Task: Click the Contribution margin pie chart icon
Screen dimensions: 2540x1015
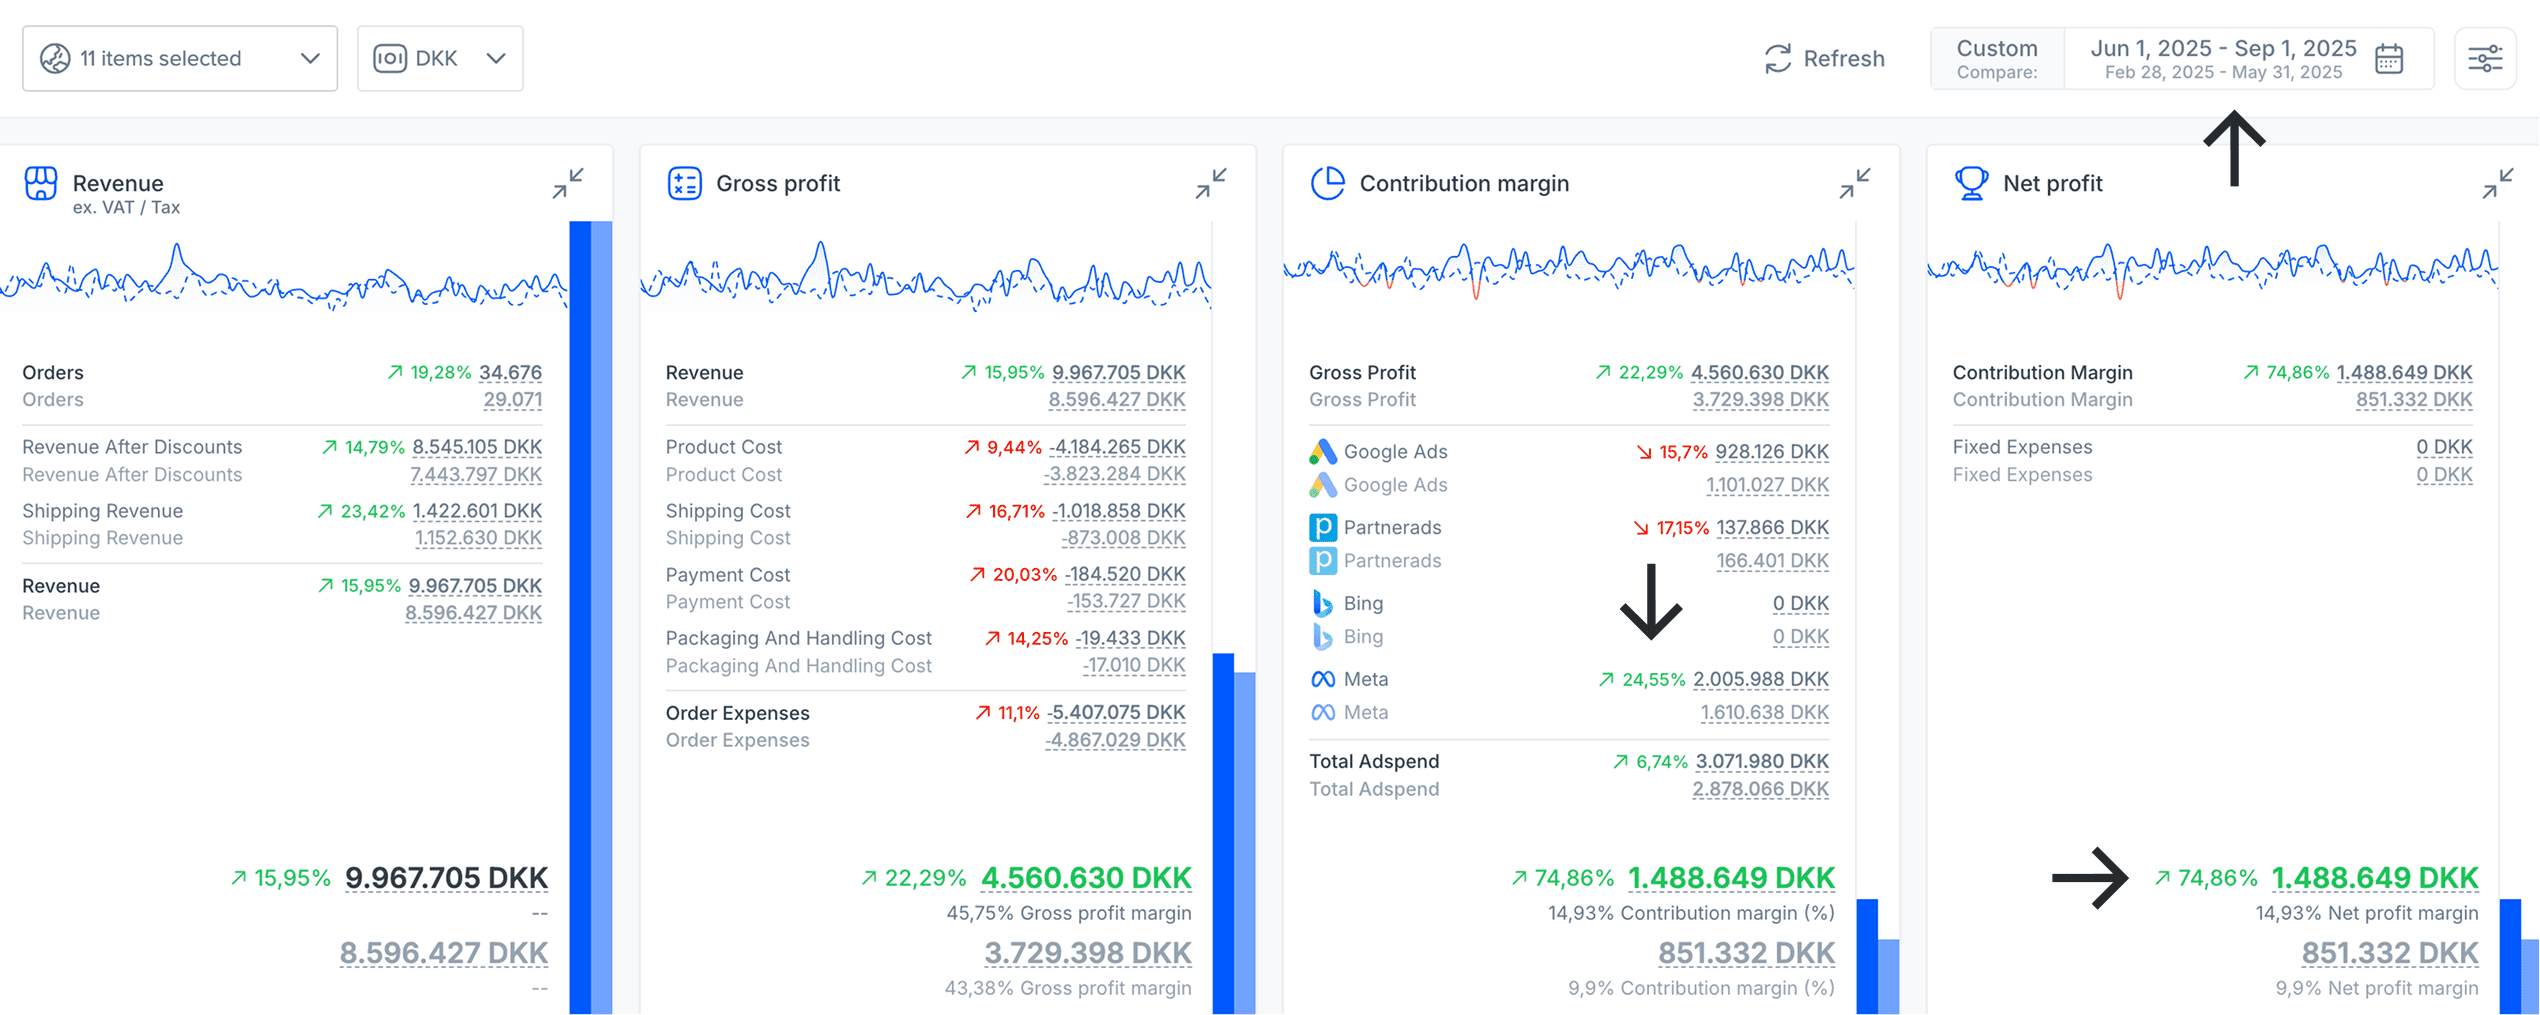Action: click(x=1327, y=184)
